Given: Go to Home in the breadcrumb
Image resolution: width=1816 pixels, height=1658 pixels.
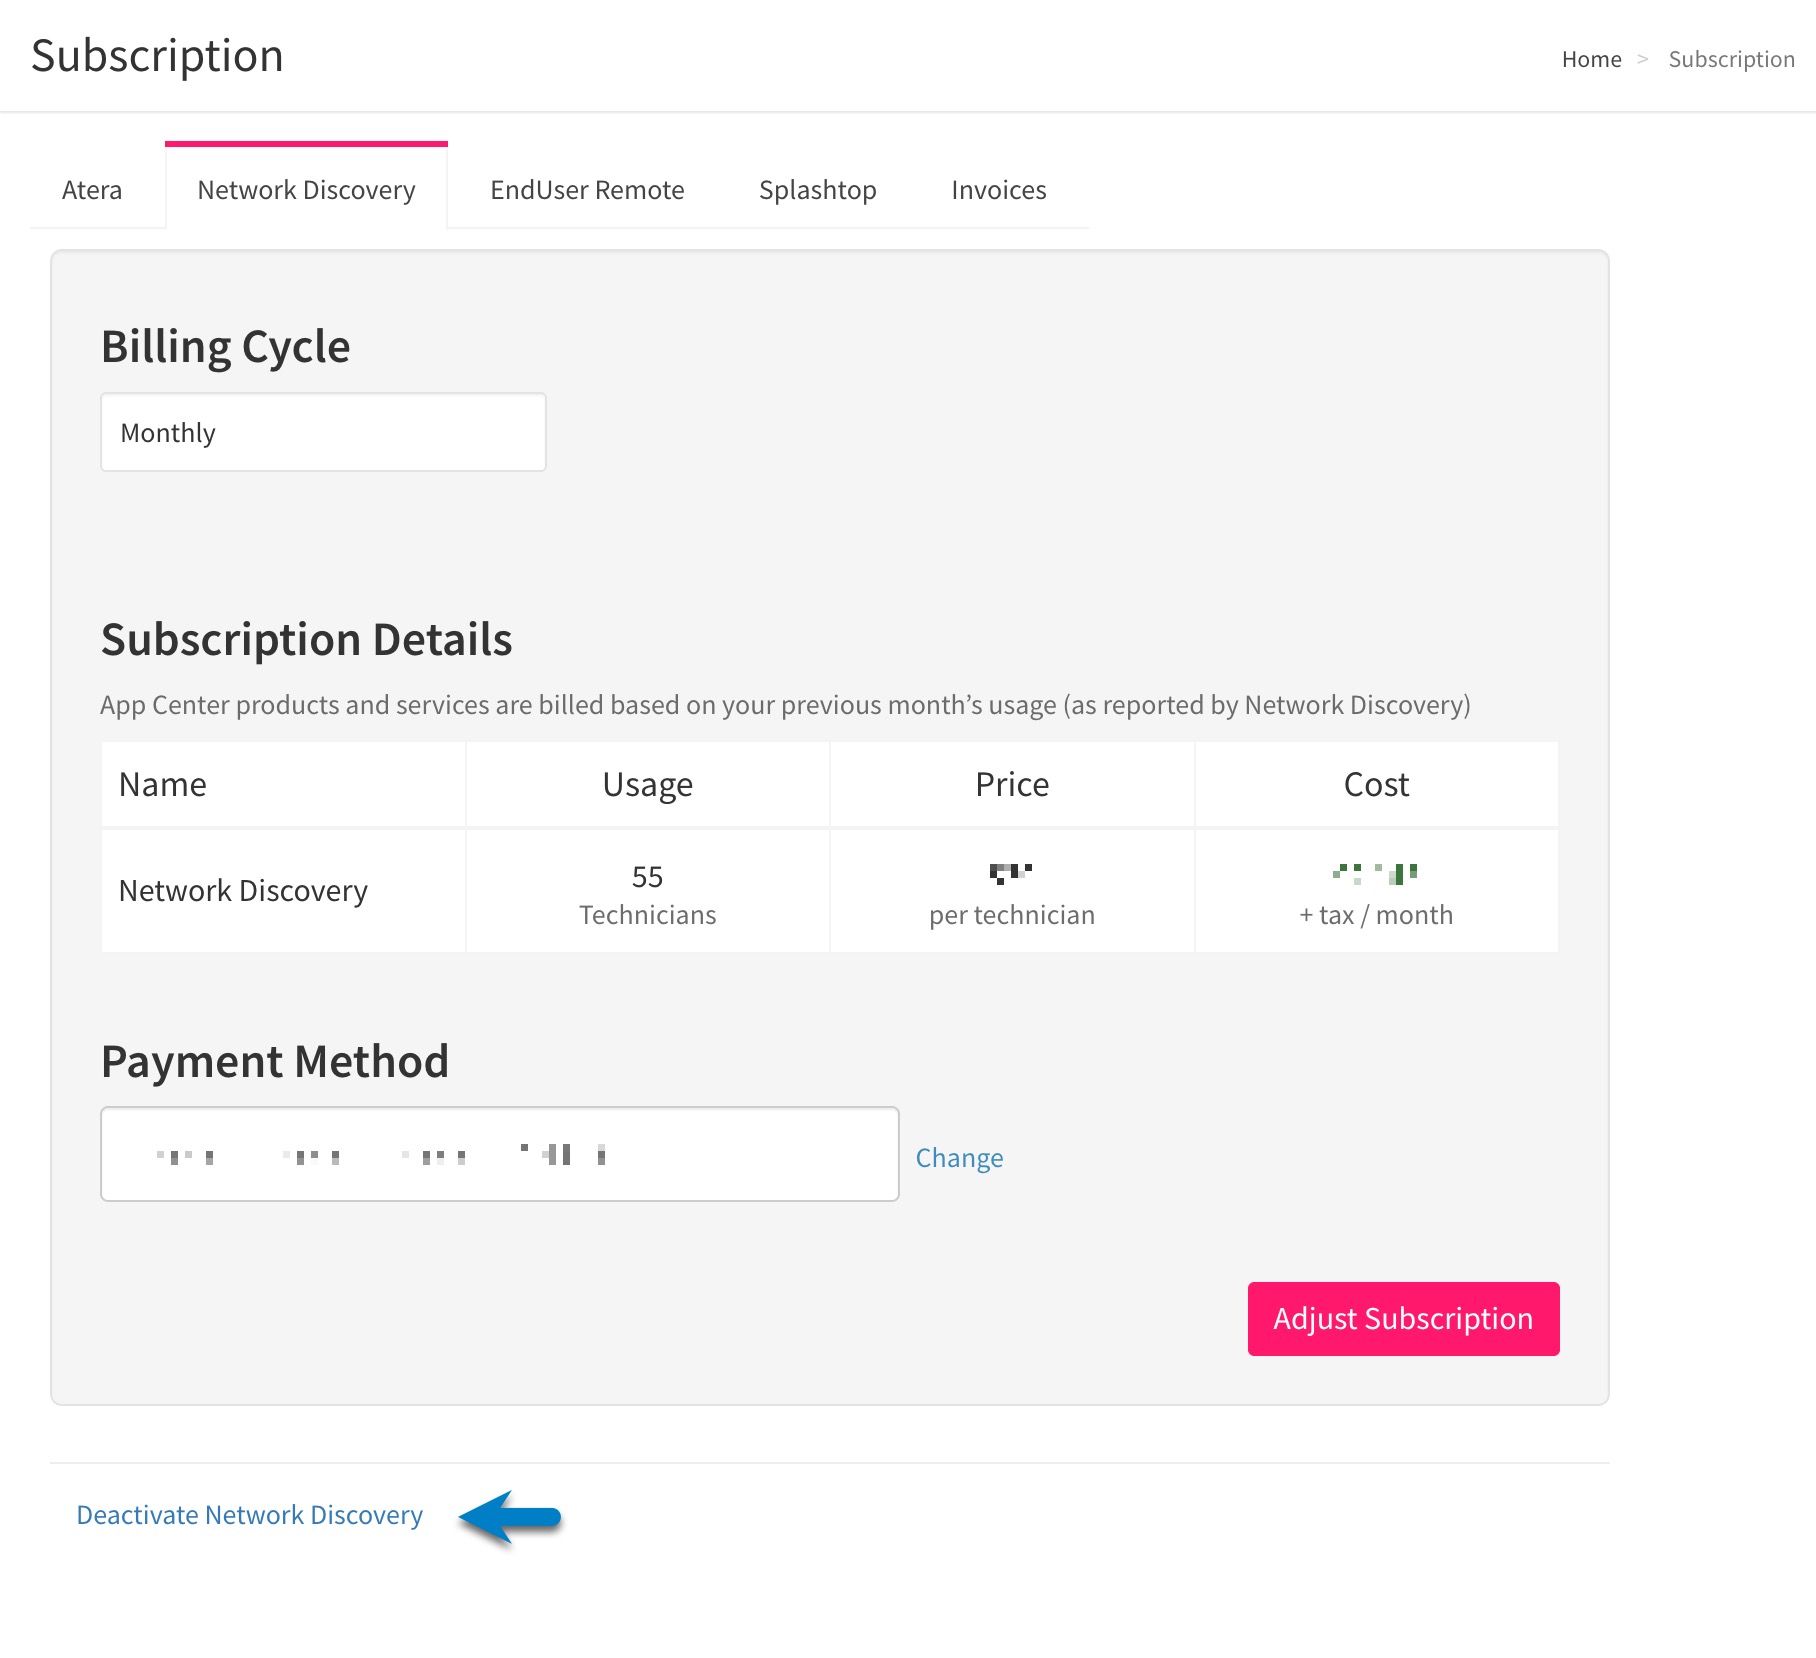Looking at the screenshot, I should [1591, 59].
